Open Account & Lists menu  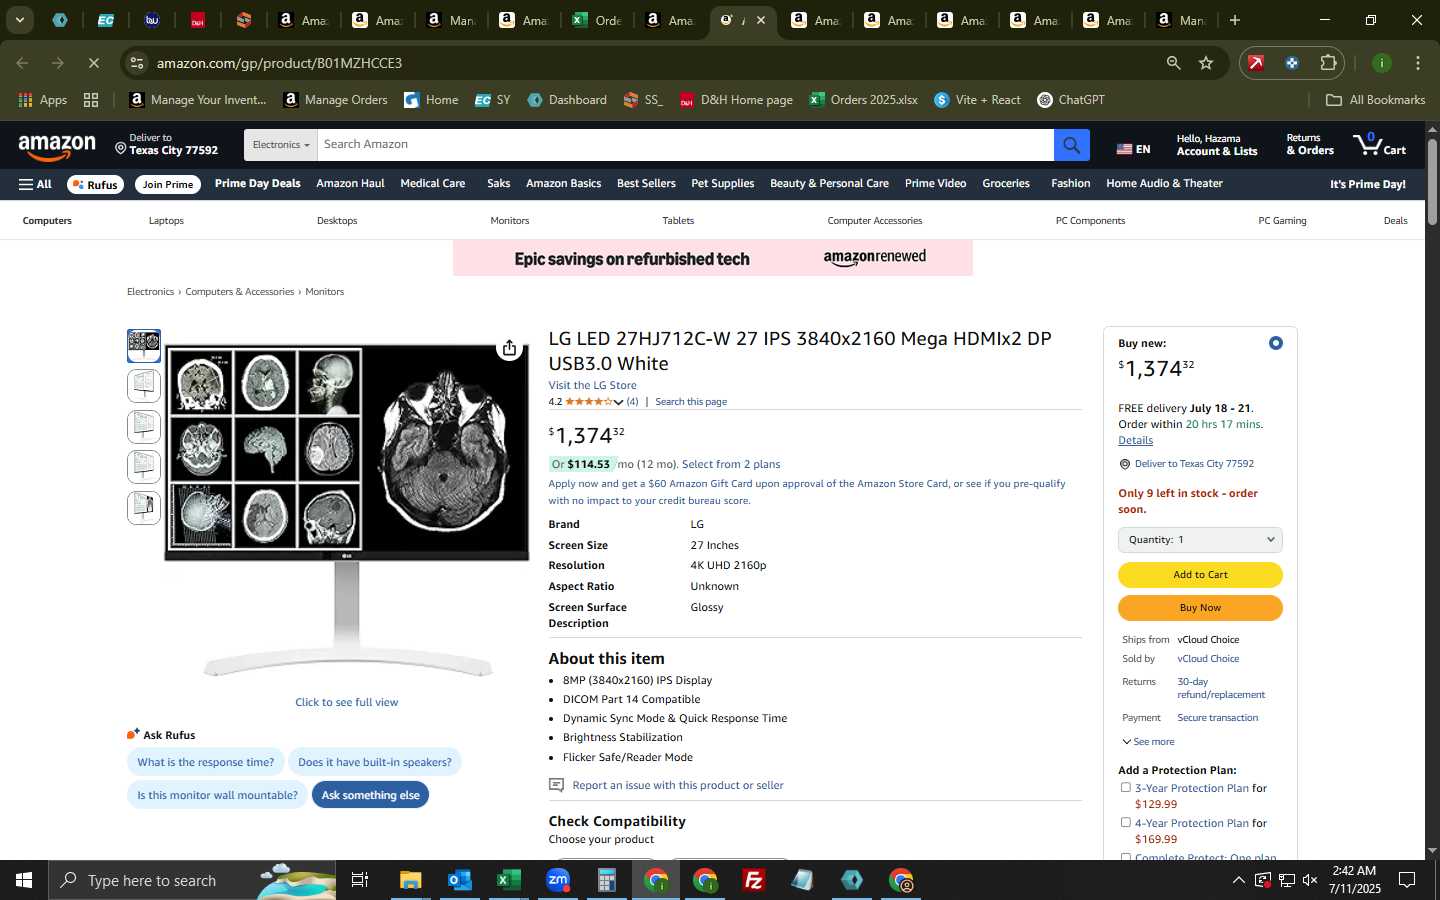coord(1217,145)
